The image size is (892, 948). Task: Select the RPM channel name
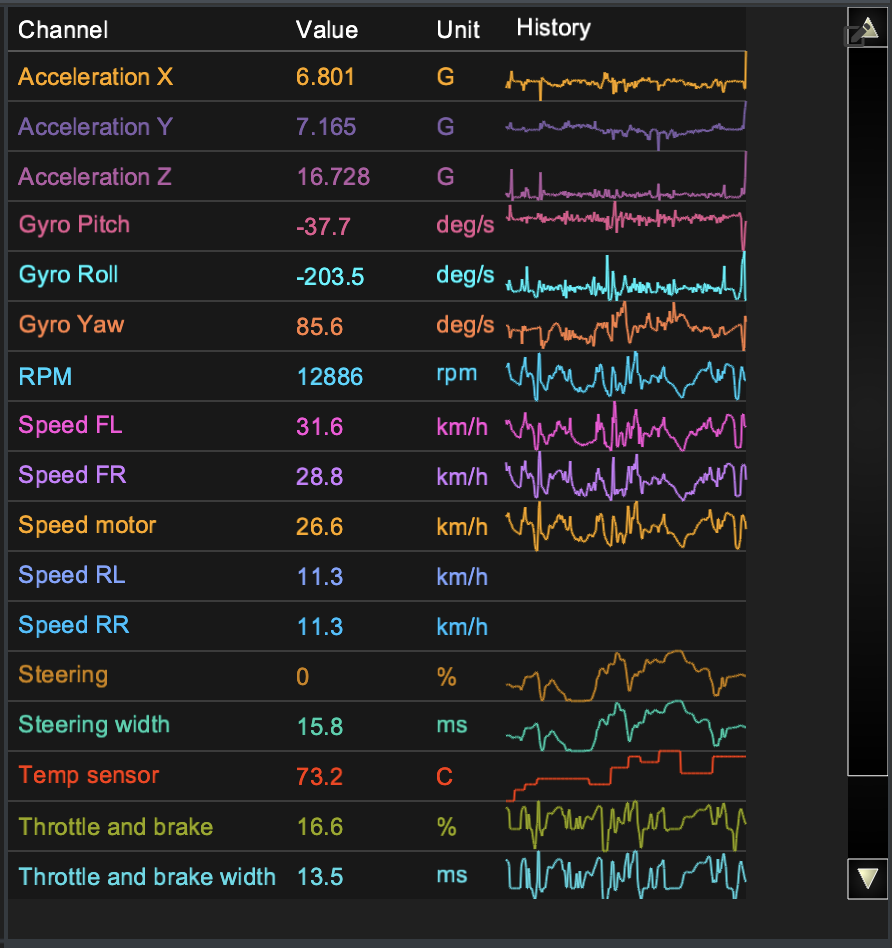click(x=45, y=377)
